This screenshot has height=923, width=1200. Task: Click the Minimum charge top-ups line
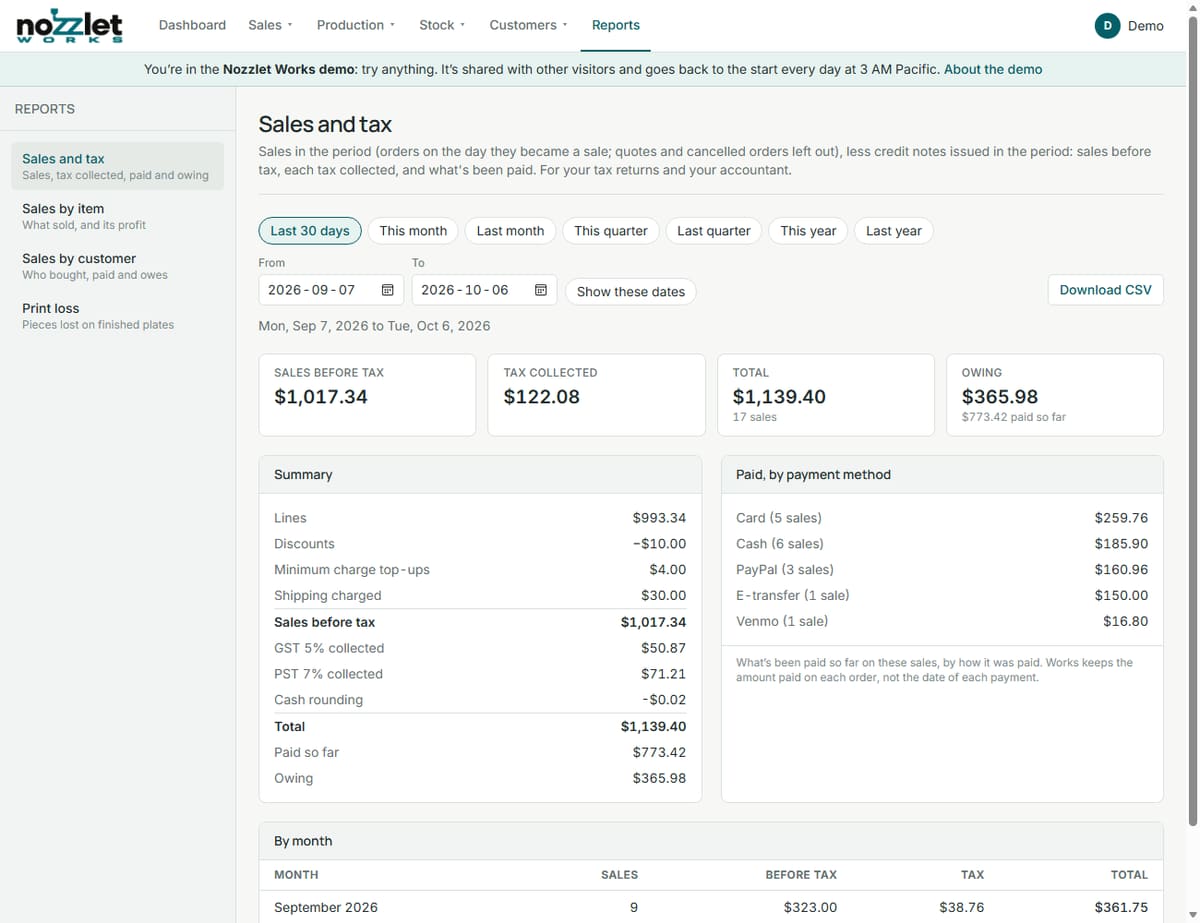point(480,570)
